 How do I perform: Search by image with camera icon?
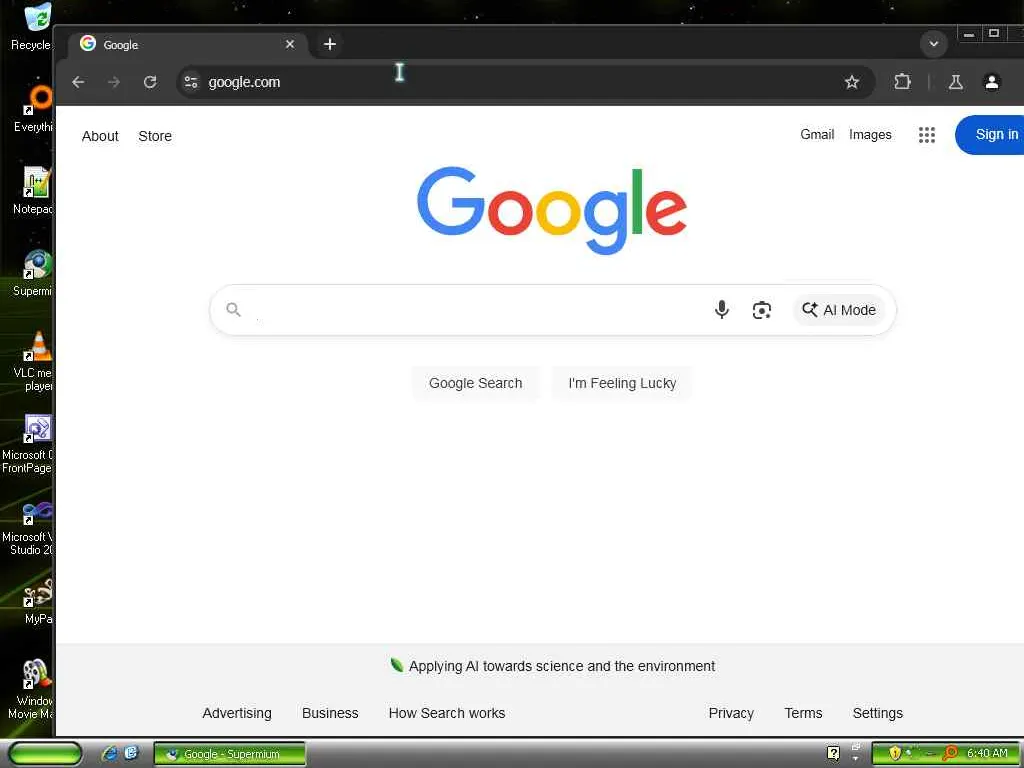[x=761, y=310]
